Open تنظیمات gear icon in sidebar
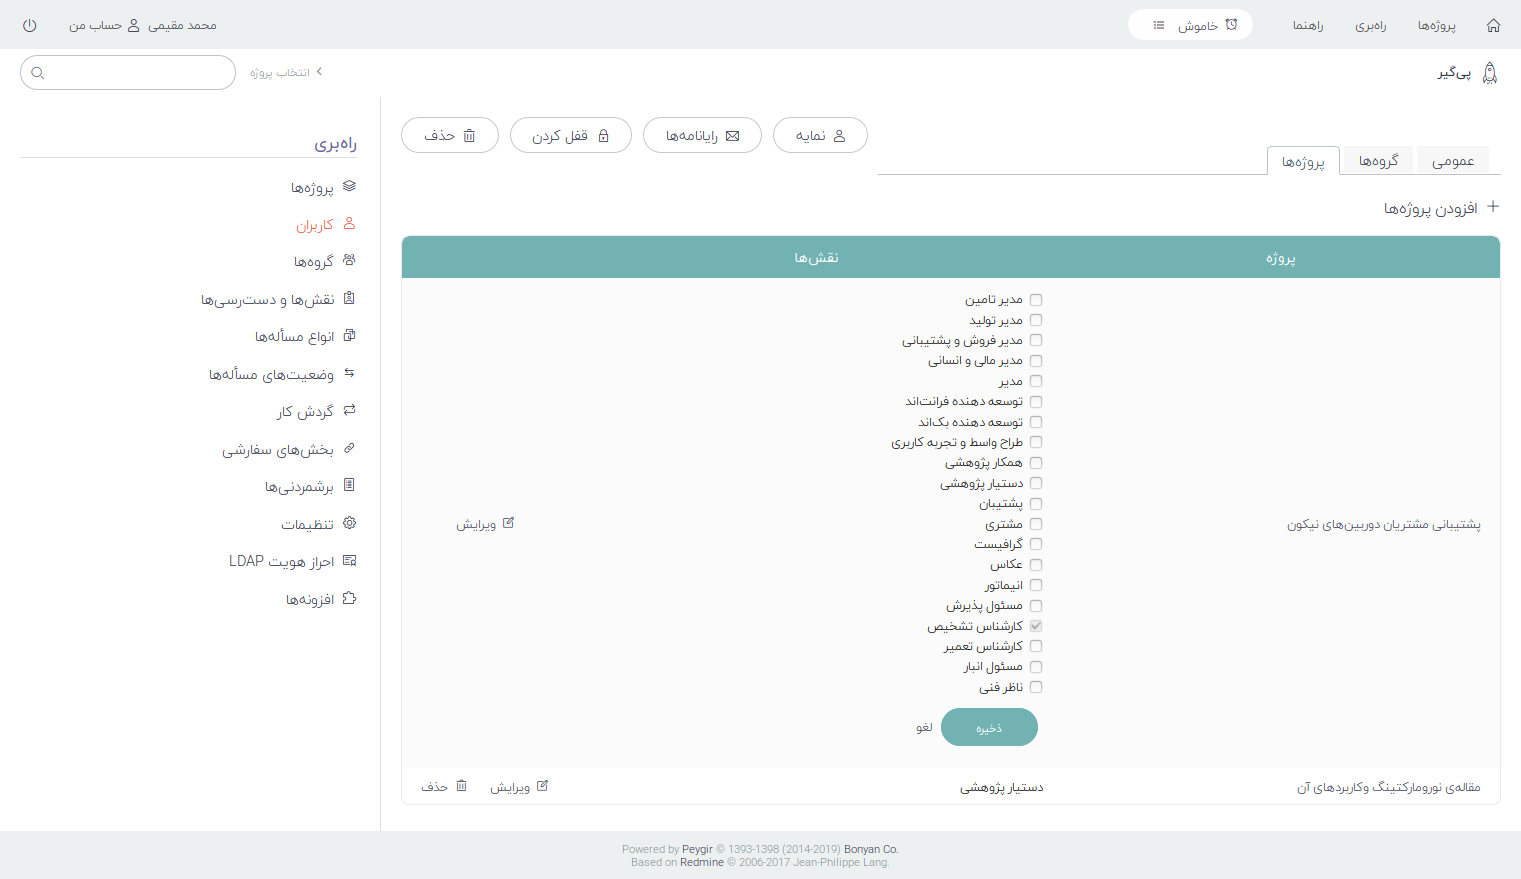1521x879 pixels. (x=349, y=523)
